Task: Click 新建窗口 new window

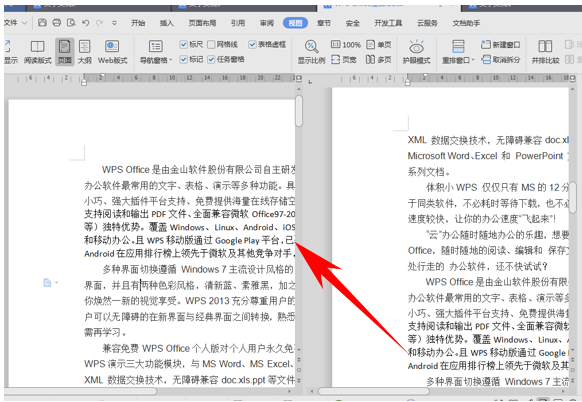Action: 500,45
